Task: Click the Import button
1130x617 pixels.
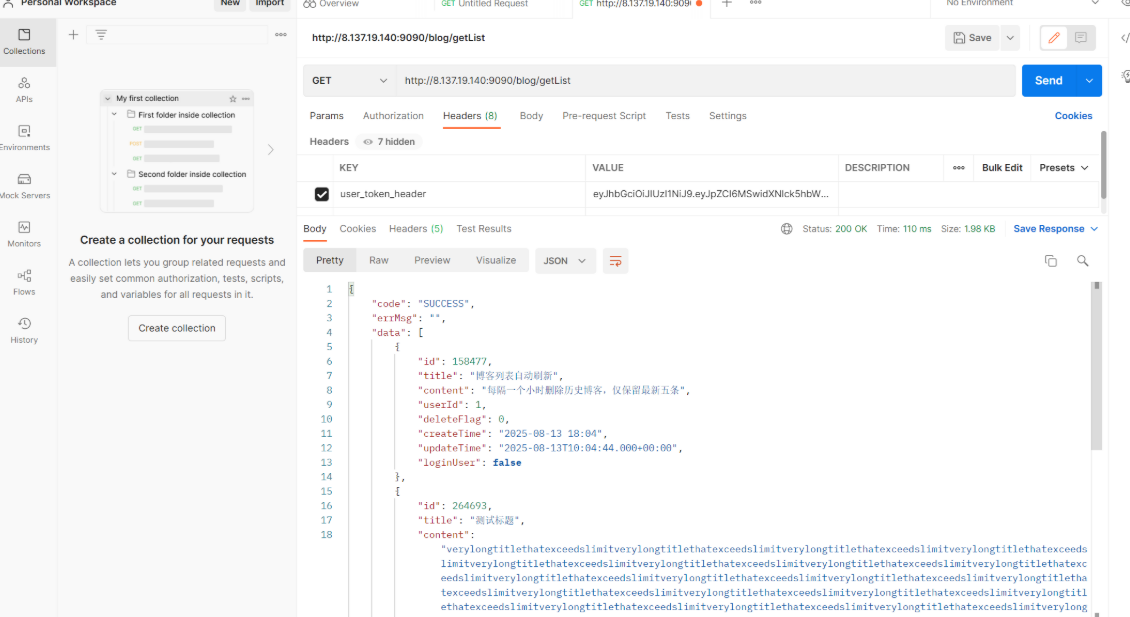Action: (270, 4)
